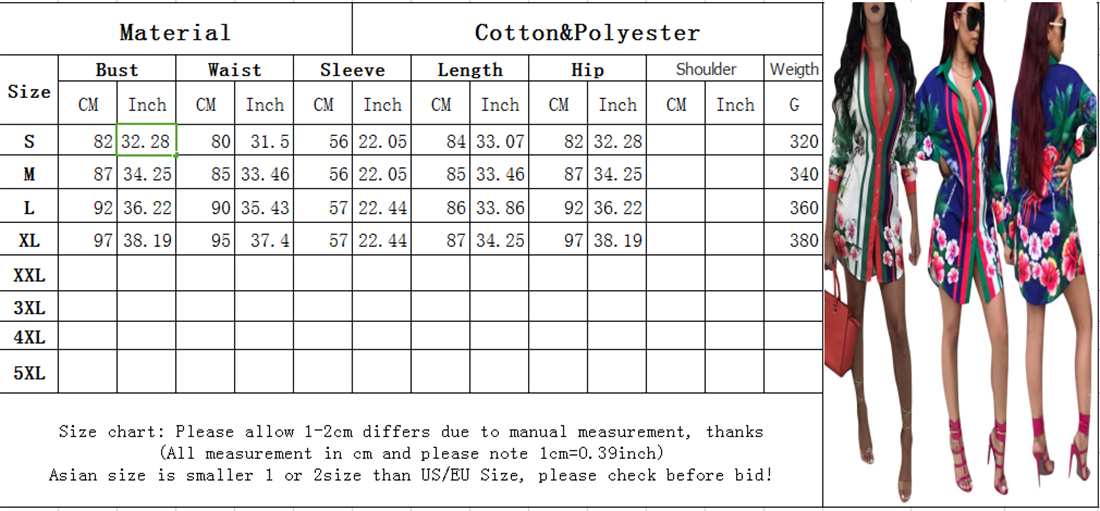Click the Weigth header cell
The image size is (1100, 511).
click(x=793, y=69)
